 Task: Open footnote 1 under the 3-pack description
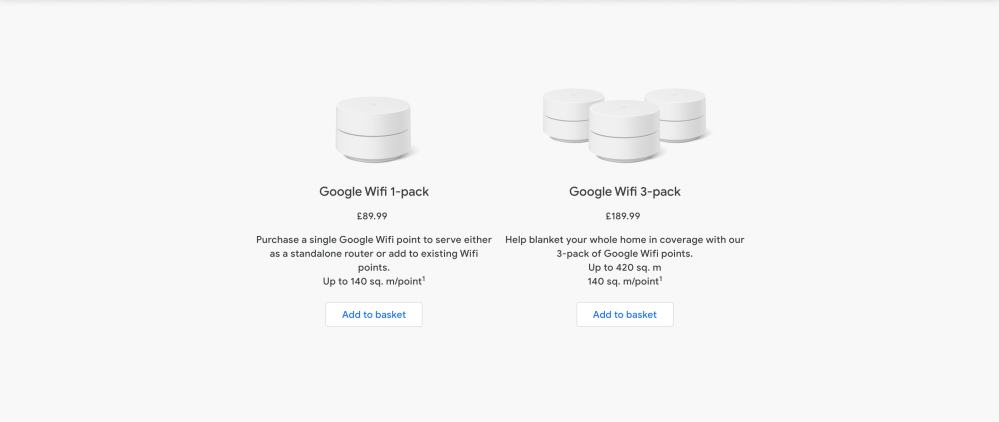click(661, 279)
